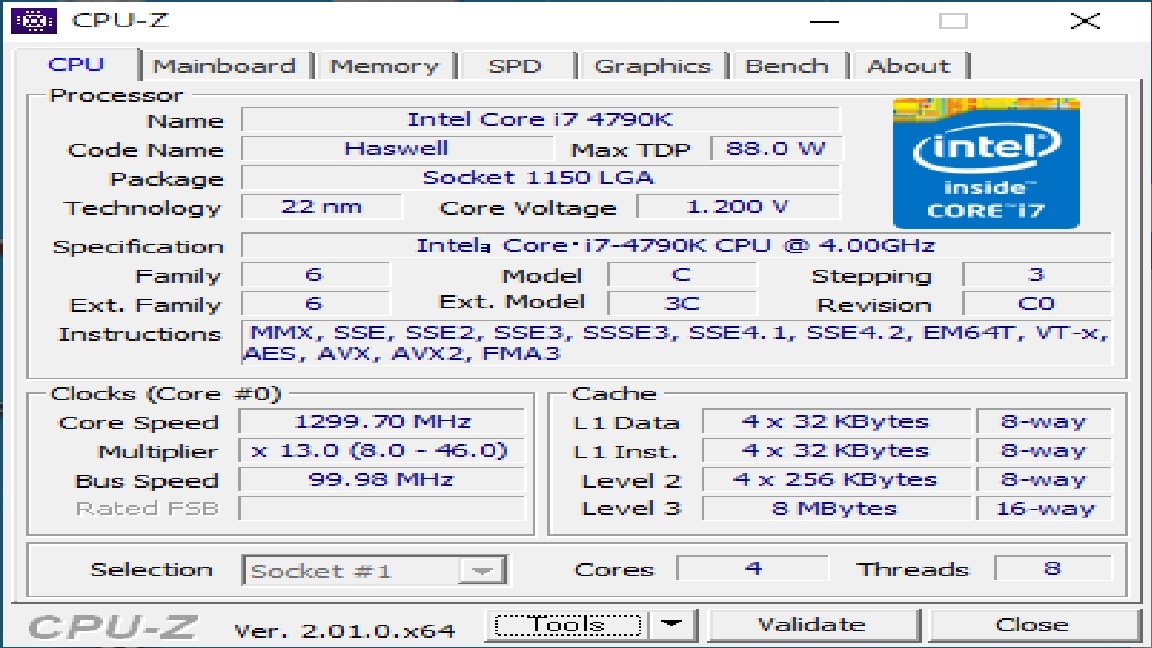Select the SPD tab

coord(517,65)
